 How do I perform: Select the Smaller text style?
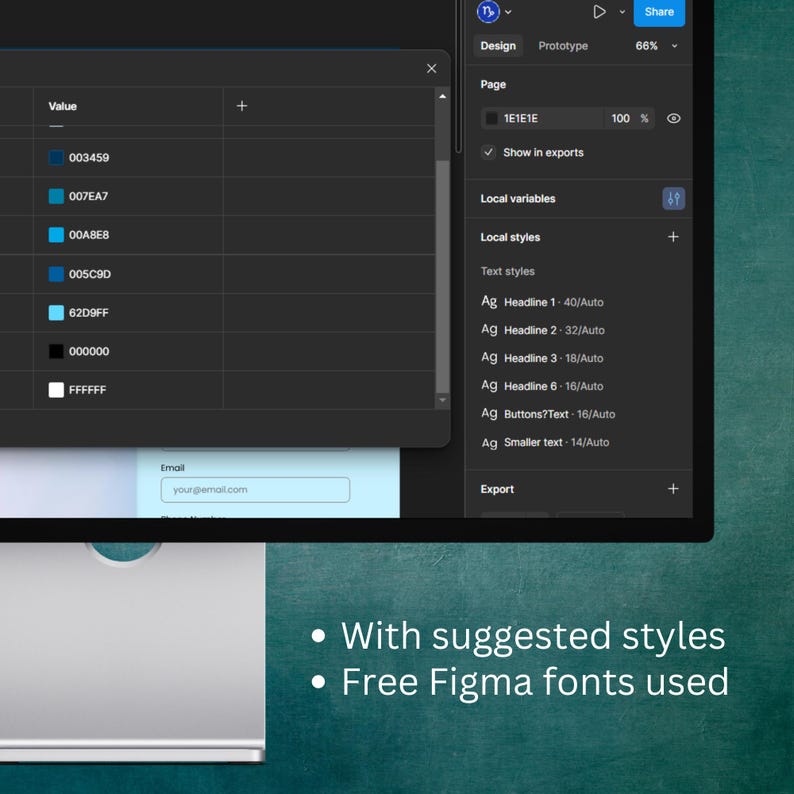coord(545,443)
